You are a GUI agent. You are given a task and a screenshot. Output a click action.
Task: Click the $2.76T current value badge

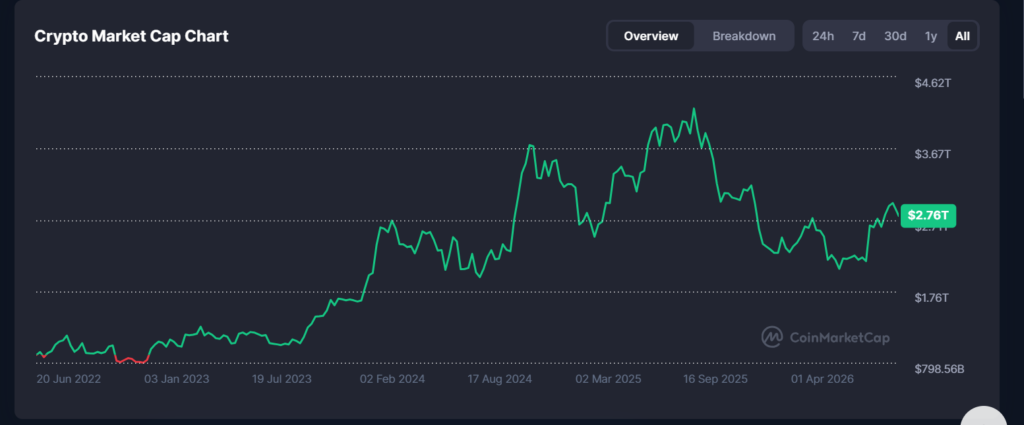click(x=928, y=215)
